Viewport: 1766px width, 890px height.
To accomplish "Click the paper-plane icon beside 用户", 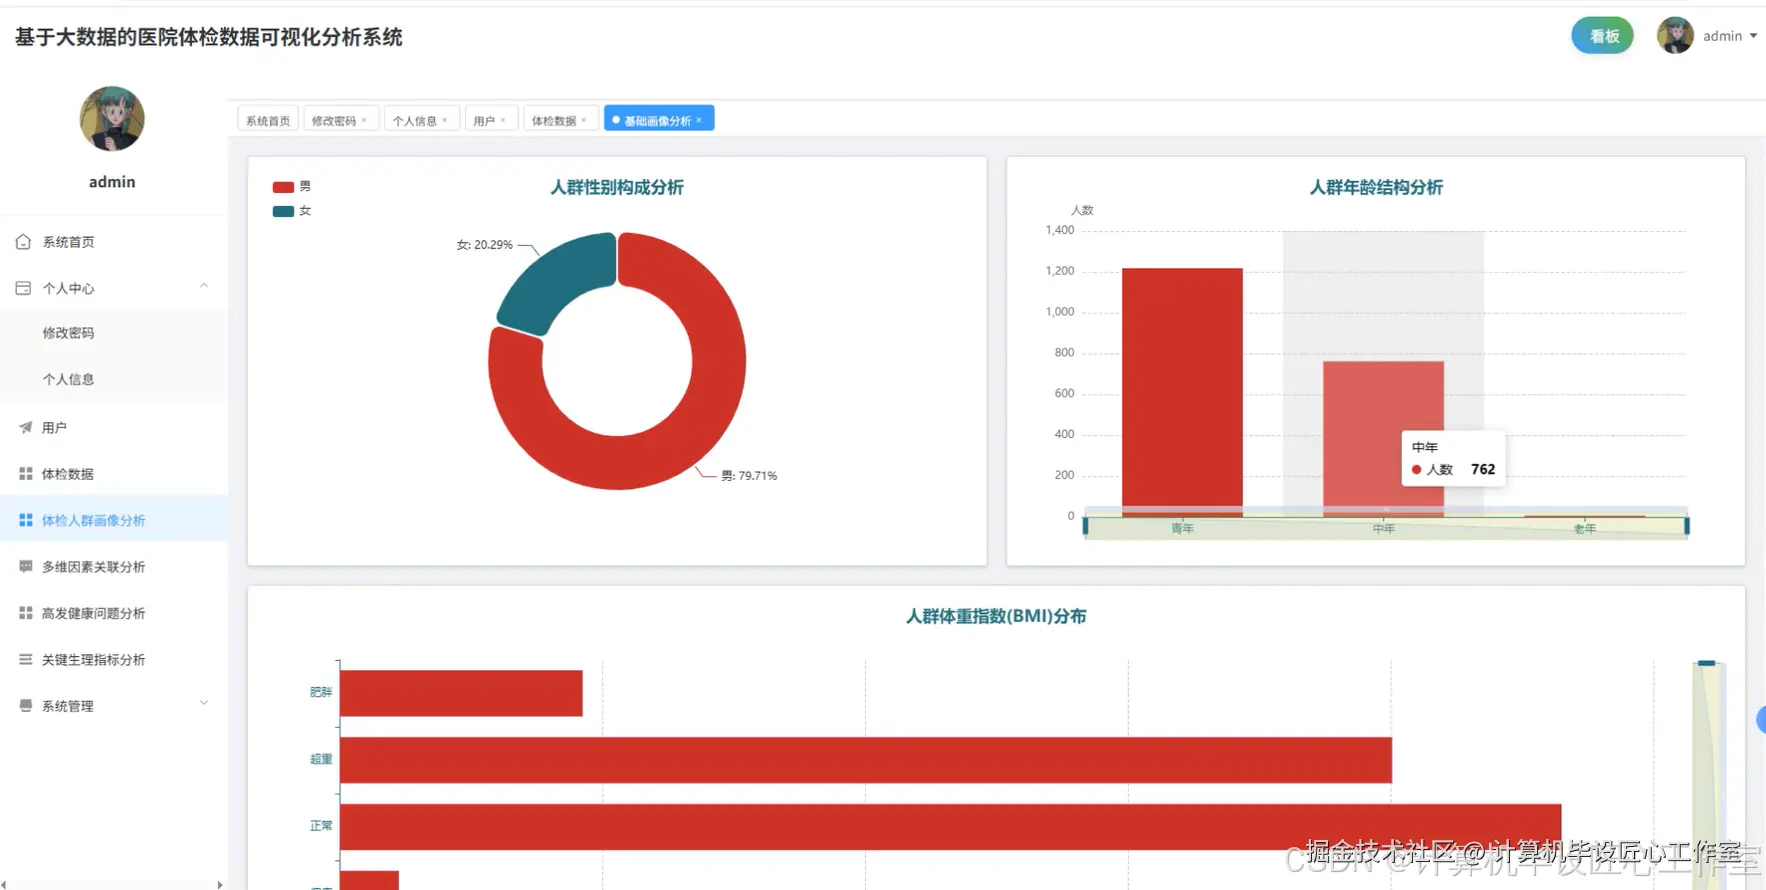I will (25, 427).
